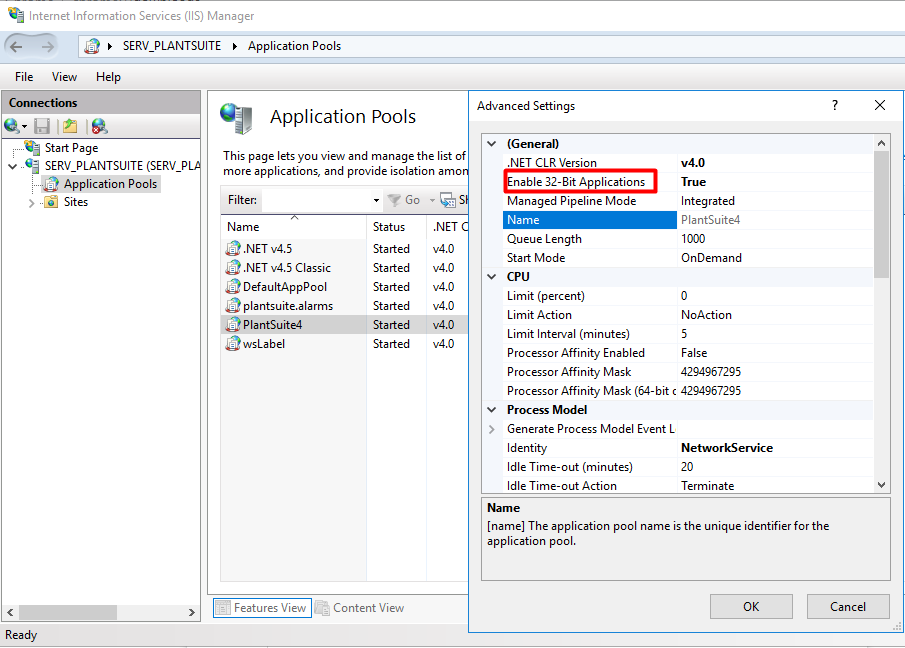This screenshot has height=648, width=905.
Task: Click OK in Advanced Settings
Action: (751, 606)
